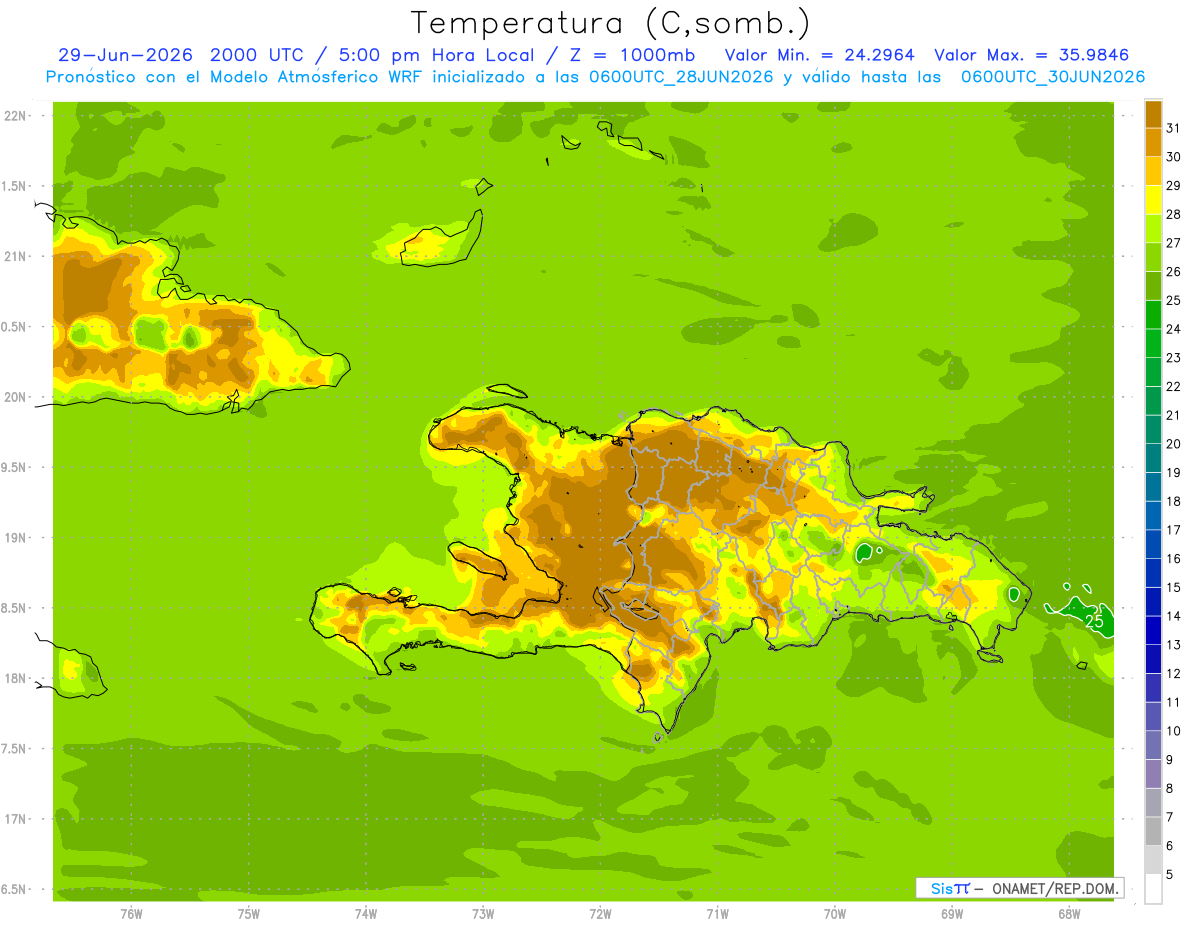Pick the '74W' longitude label
1200x927 pixels.
366,913
